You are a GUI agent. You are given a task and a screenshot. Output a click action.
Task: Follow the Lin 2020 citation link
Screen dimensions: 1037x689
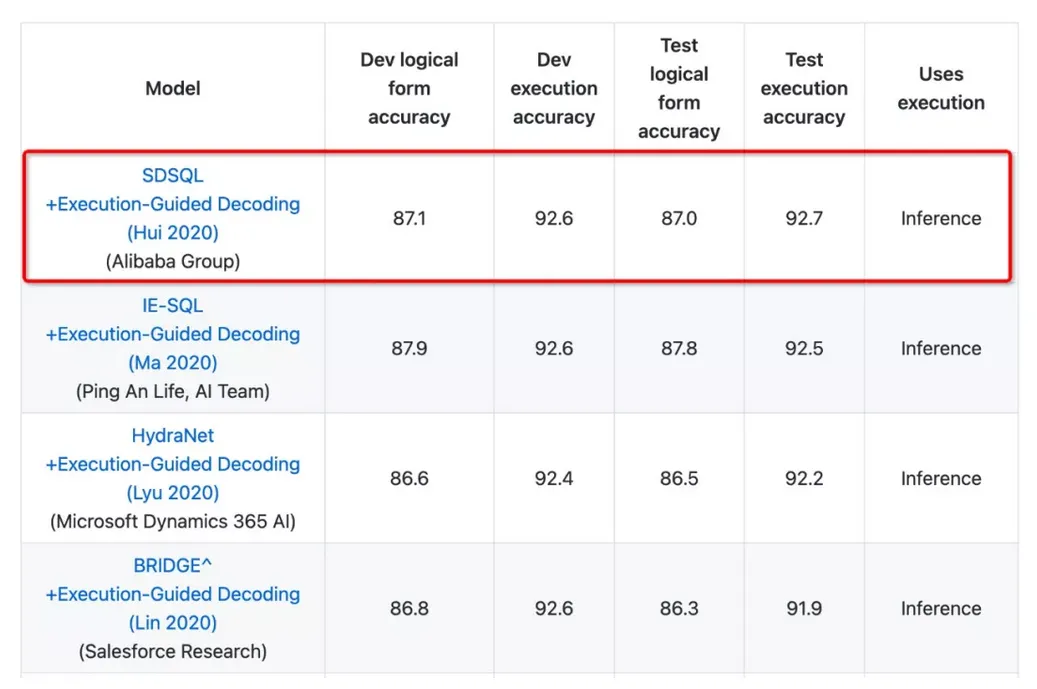pyautogui.click(x=173, y=622)
